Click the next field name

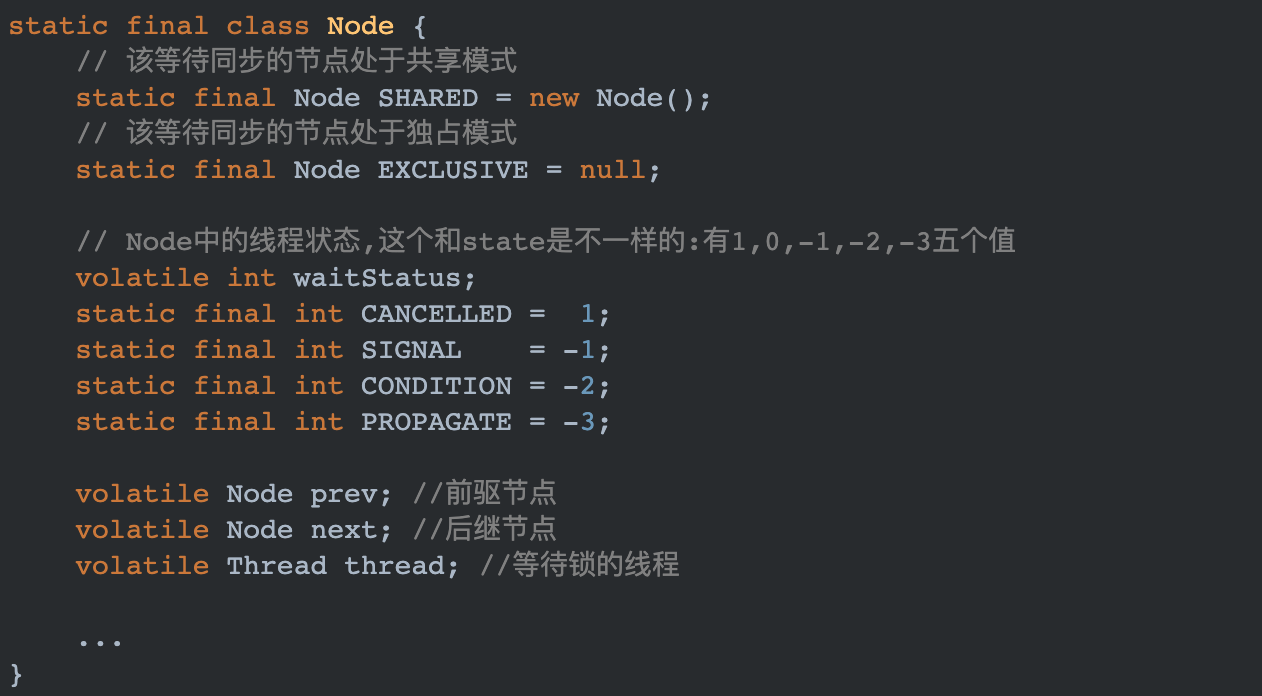click(344, 530)
